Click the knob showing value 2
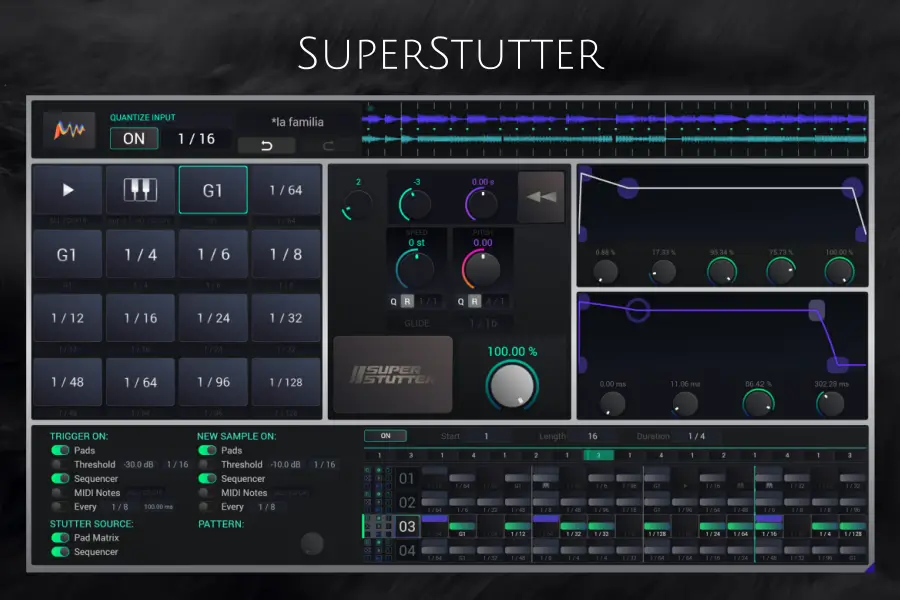Screen dimensions: 900x600 coord(358,205)
